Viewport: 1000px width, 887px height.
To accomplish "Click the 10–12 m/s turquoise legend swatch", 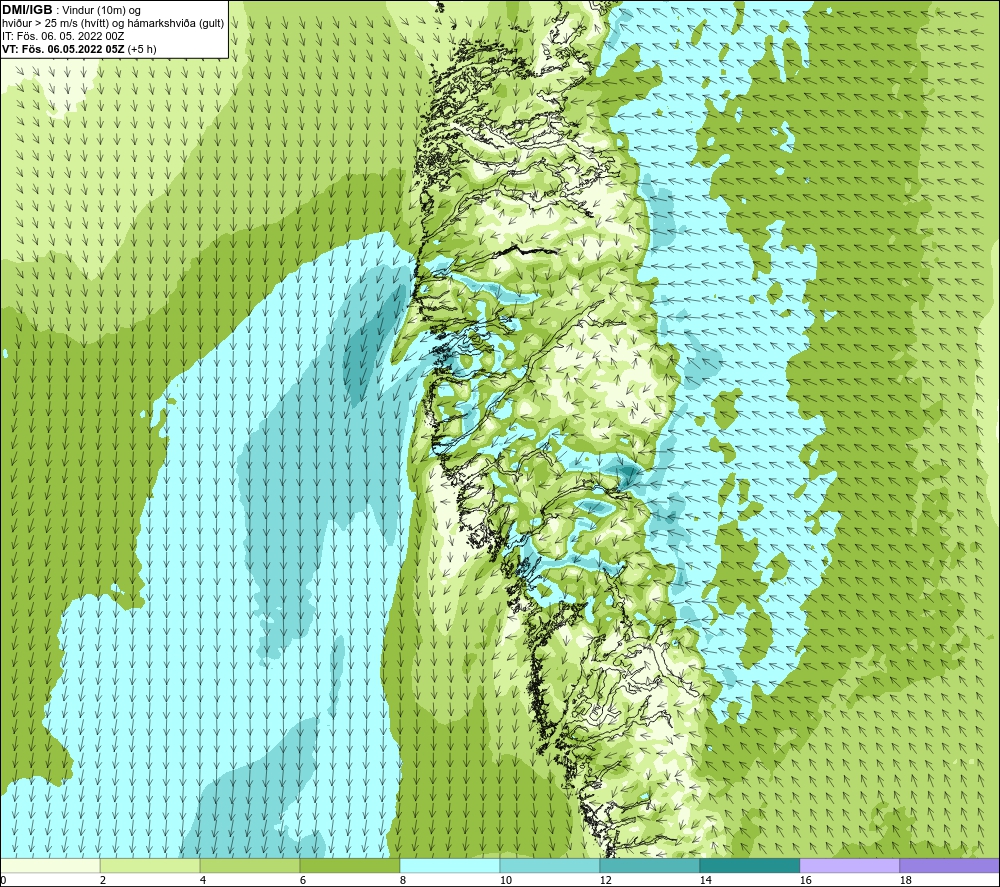I will 550,865.
